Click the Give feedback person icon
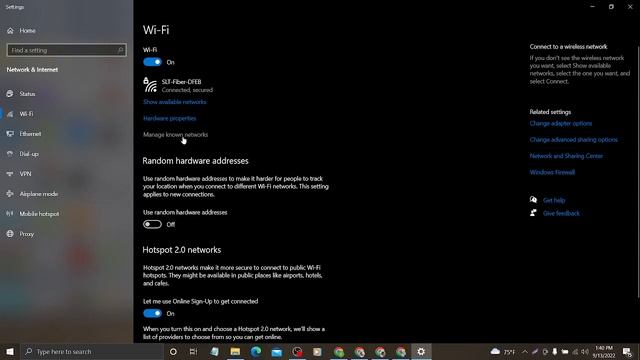 point(533,213)
